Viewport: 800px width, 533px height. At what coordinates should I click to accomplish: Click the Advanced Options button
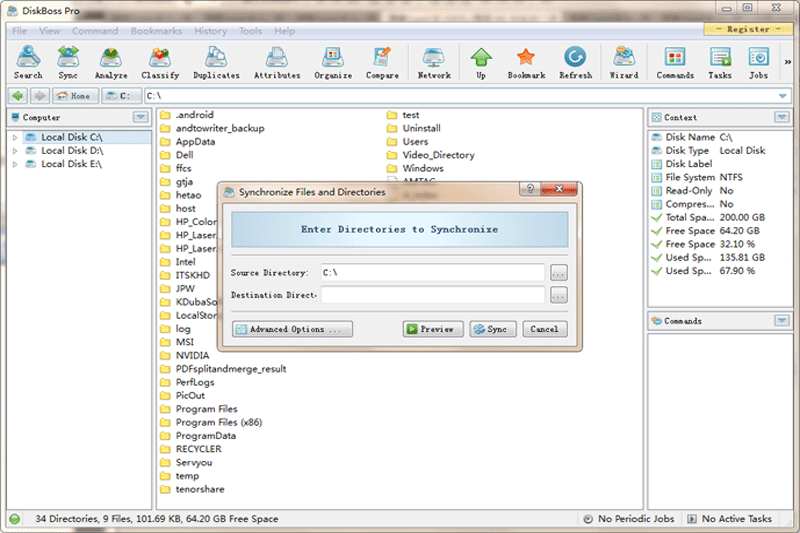pyautogui.click(x=292, y=329)
